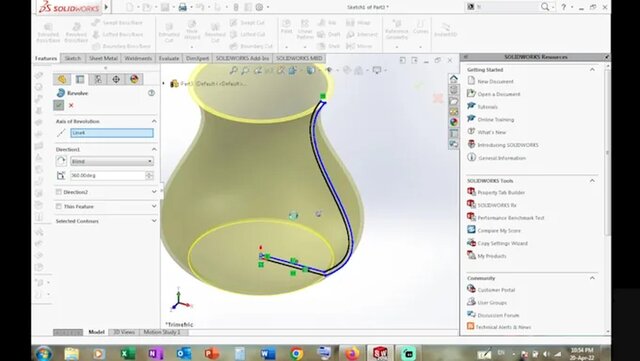Collapse the Axis of Revolution section
Screen dimensions: 640x361
point(154,121)
